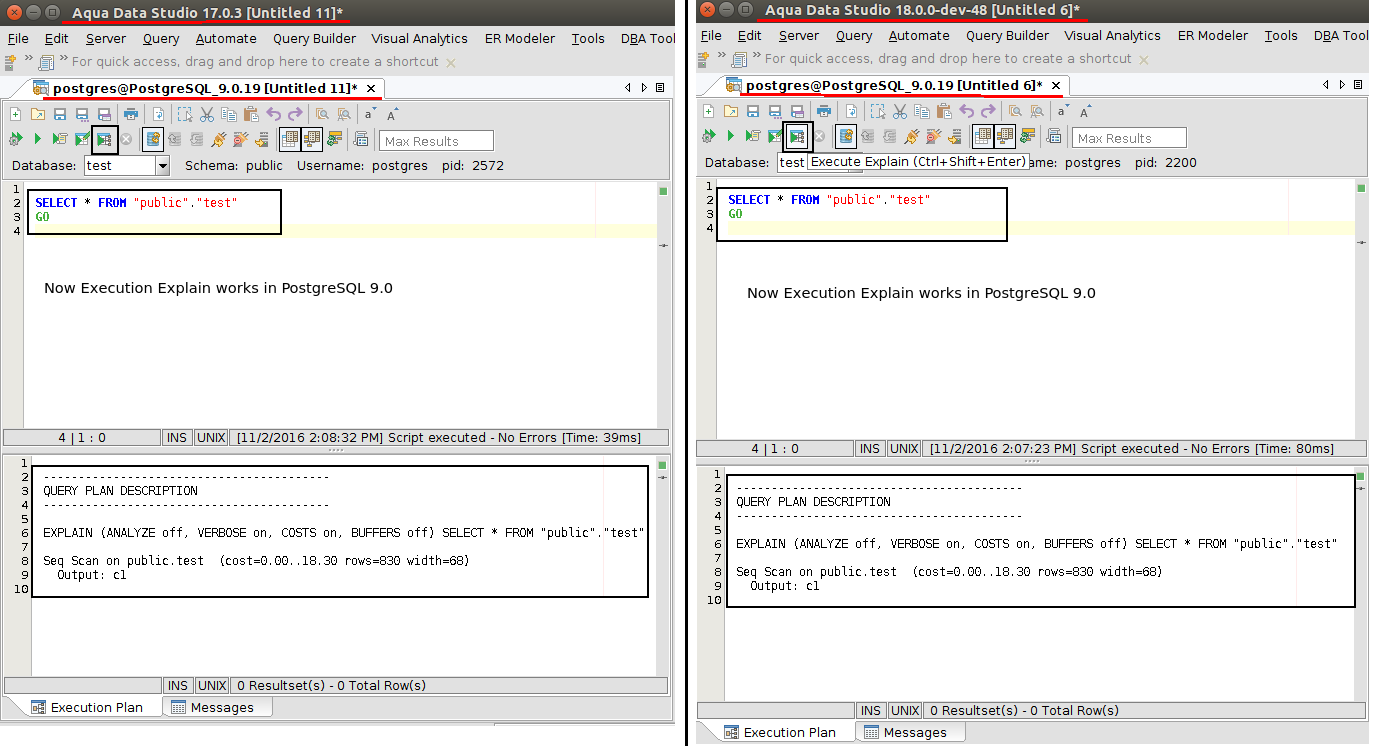
Task: Toggle the grid results view button in 18.0.0 window
Action: (983, 136)
